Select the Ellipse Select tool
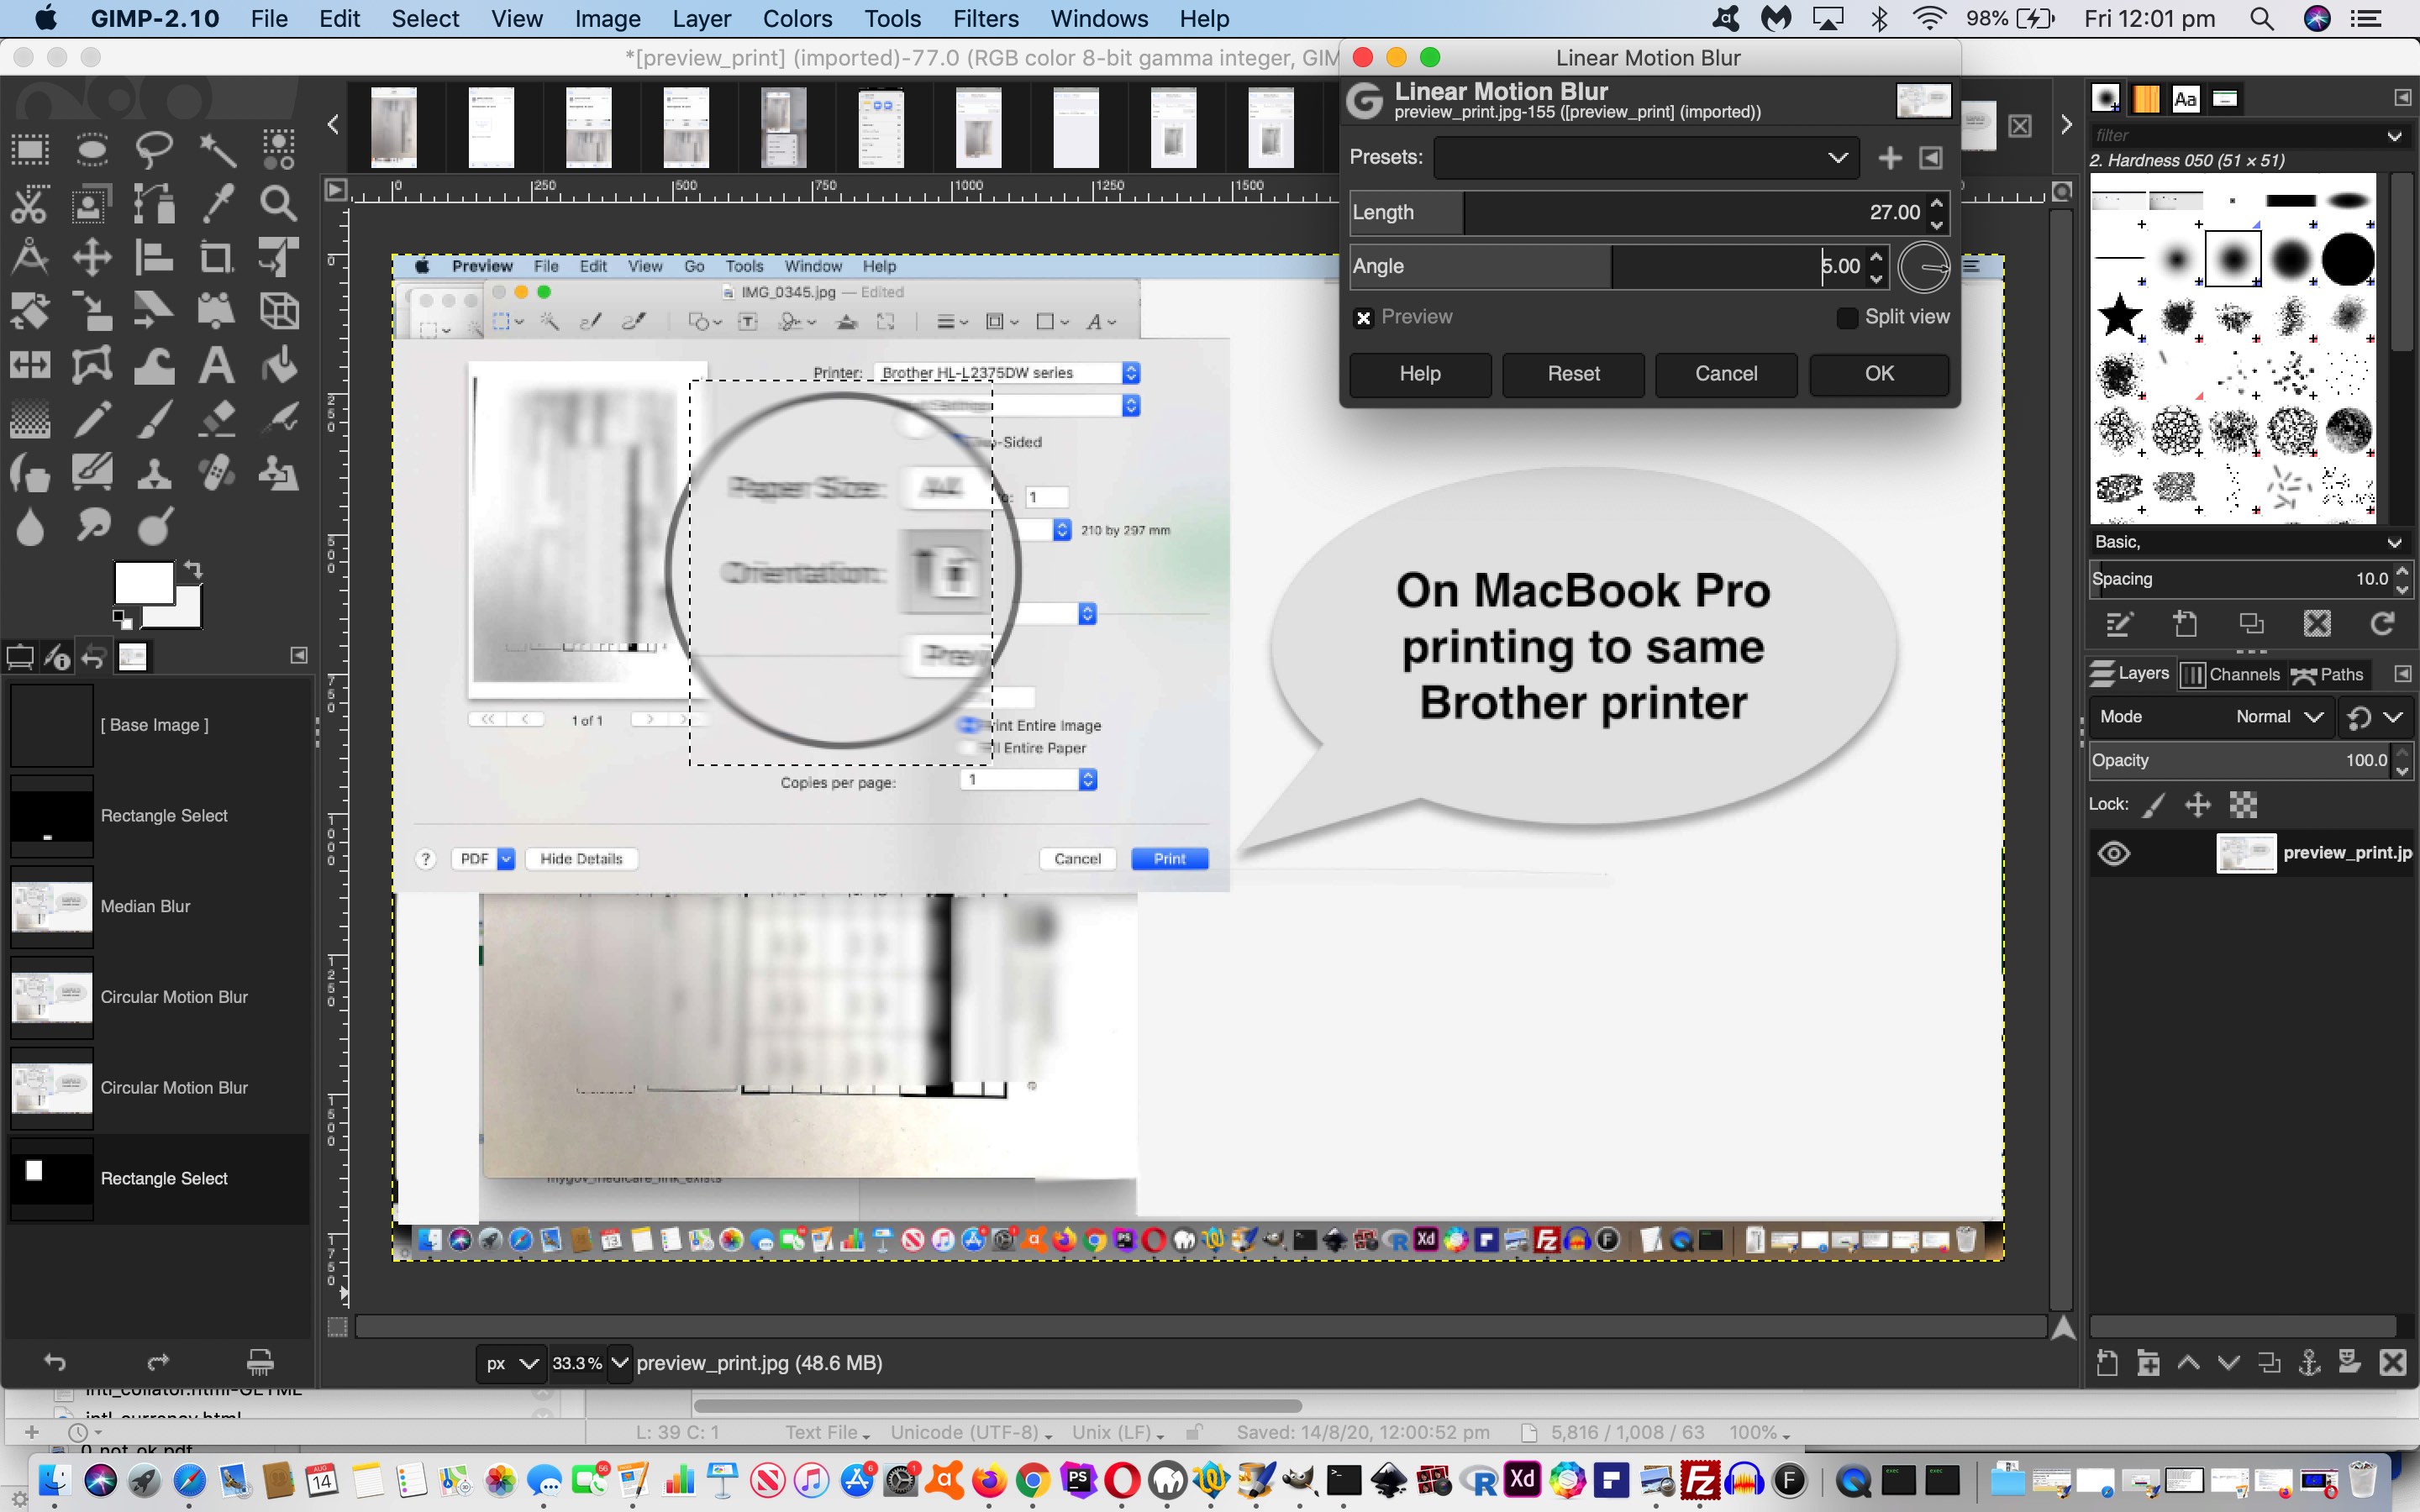2420x1512 pixels. 92,150
